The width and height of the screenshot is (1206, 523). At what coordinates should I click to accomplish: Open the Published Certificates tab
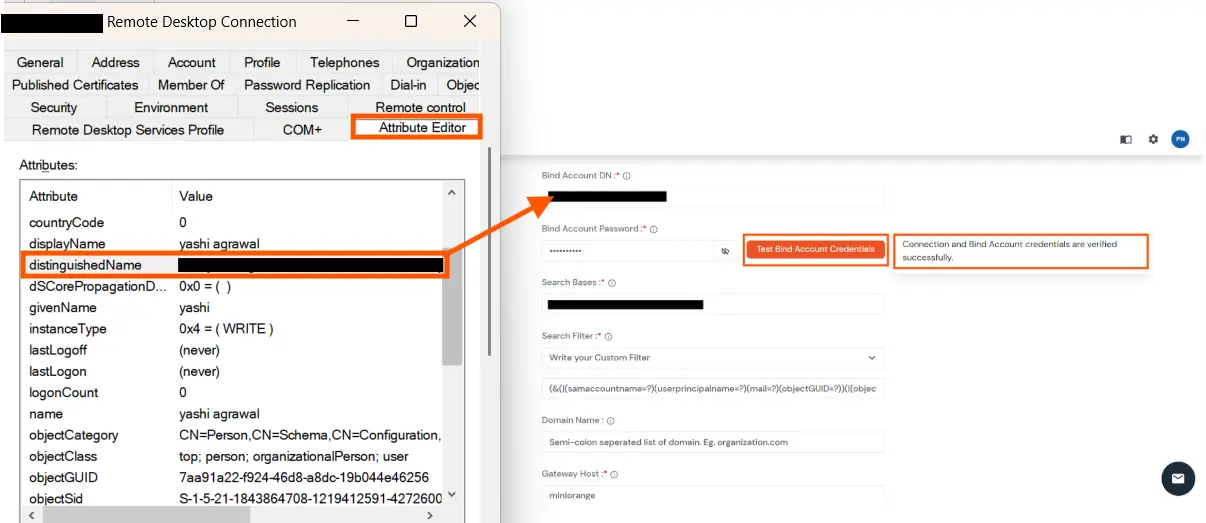[x=75, y=85]
